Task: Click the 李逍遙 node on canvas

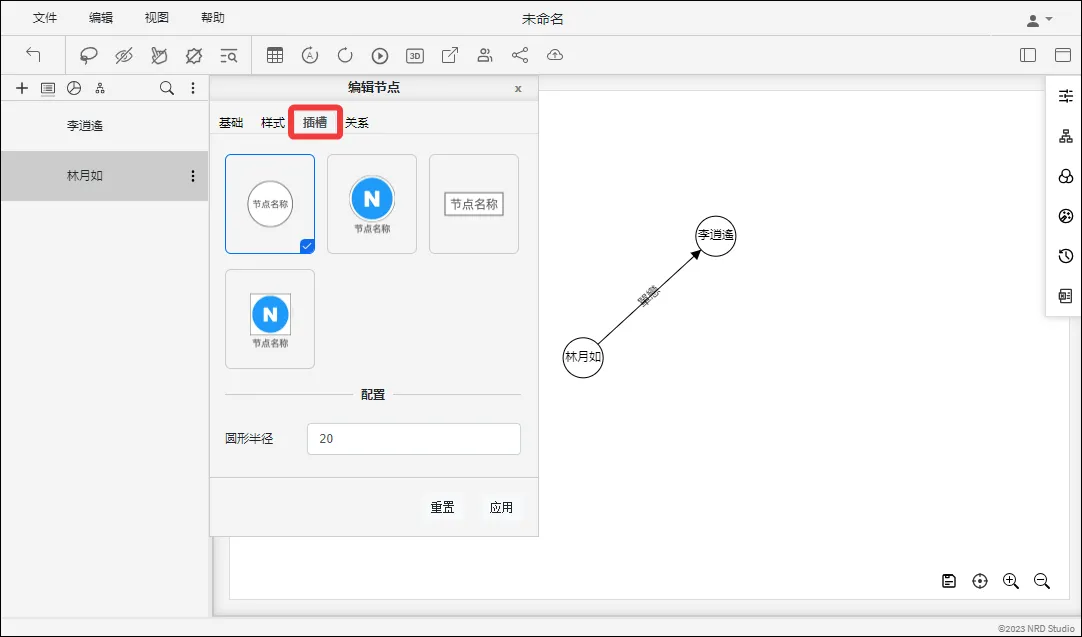Action: 716,235
